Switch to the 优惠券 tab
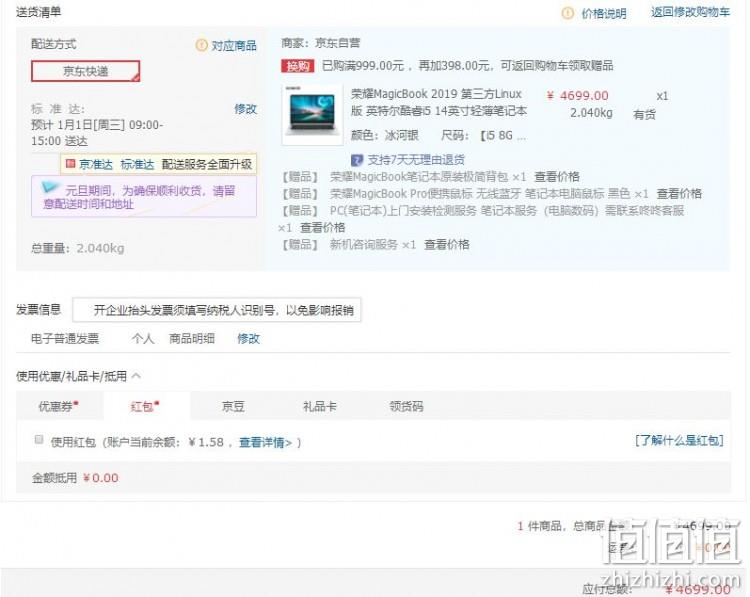750x597 pixels. pyautogui.click(x=59, y=406)
